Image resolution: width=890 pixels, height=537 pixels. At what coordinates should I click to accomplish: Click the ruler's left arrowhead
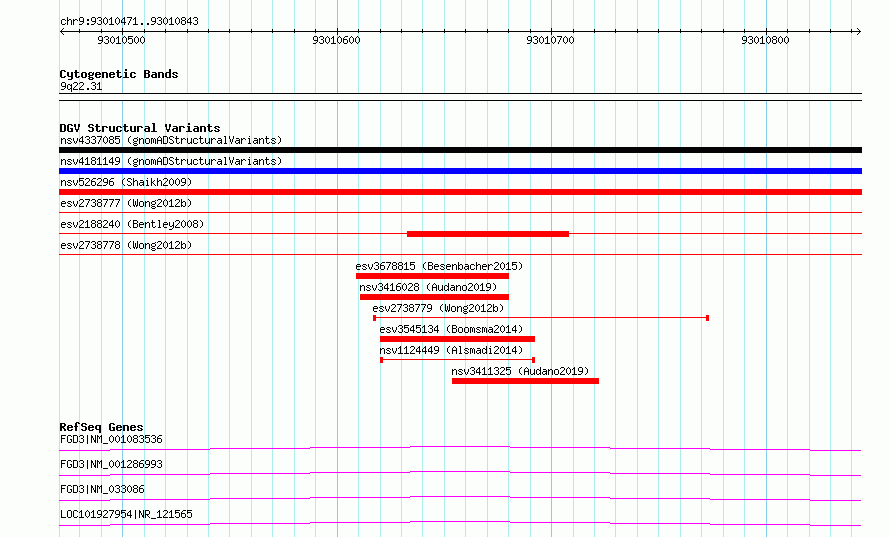(x=62, y=32)
